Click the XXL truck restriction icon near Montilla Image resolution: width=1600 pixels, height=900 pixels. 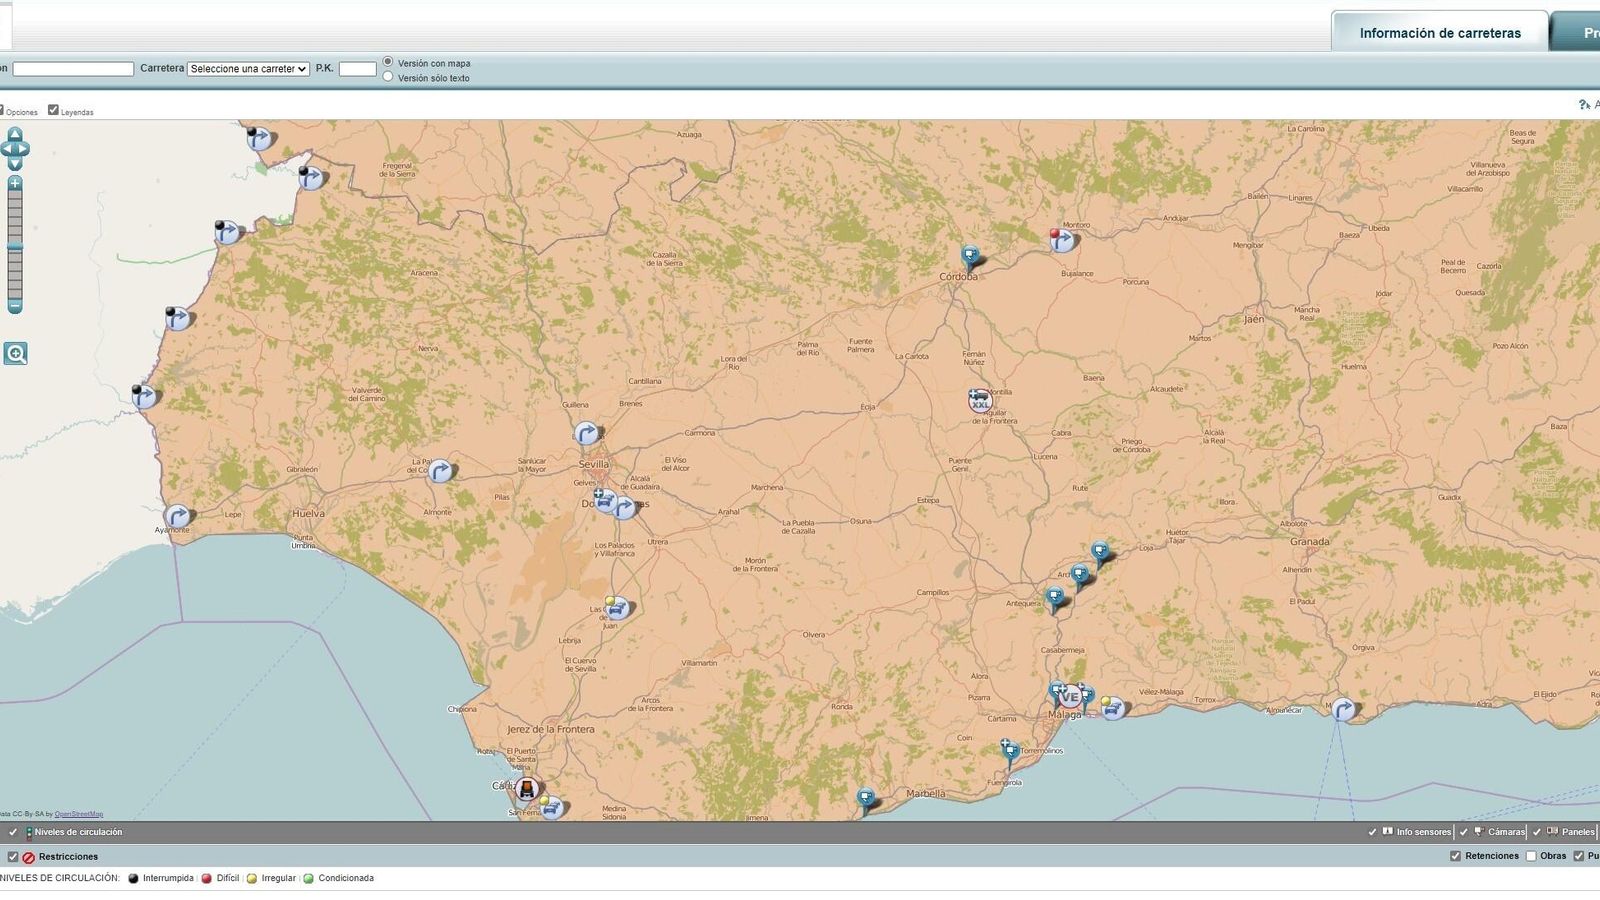(x=982, y=398)
